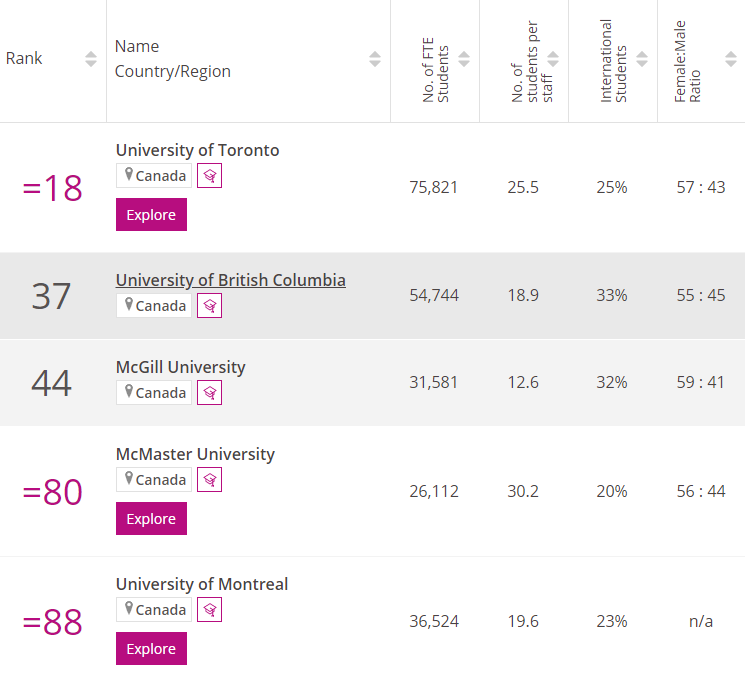Open University of Montreal link
Screen dimensions: 745x681
[202, 584]
